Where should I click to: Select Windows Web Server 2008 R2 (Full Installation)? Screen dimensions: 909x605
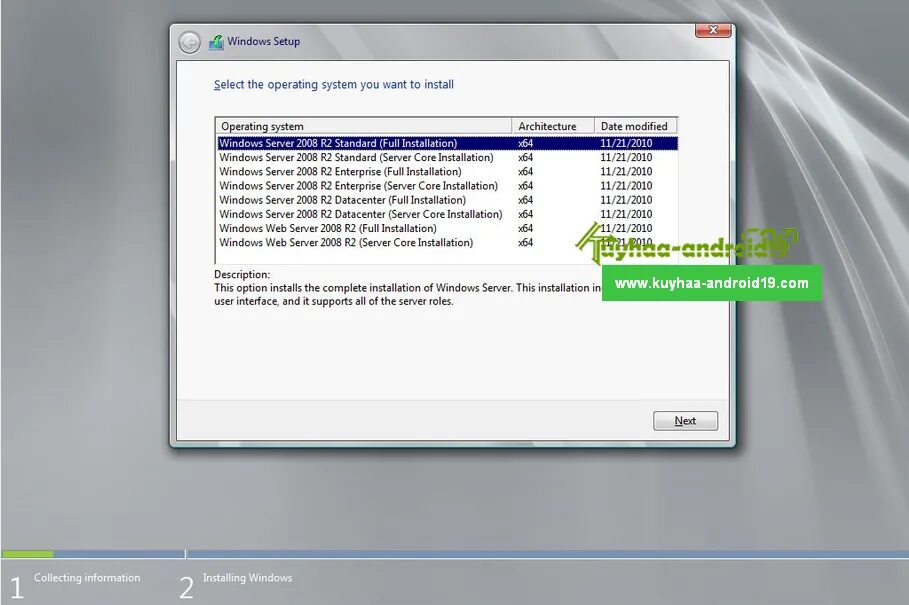(447, 228)
